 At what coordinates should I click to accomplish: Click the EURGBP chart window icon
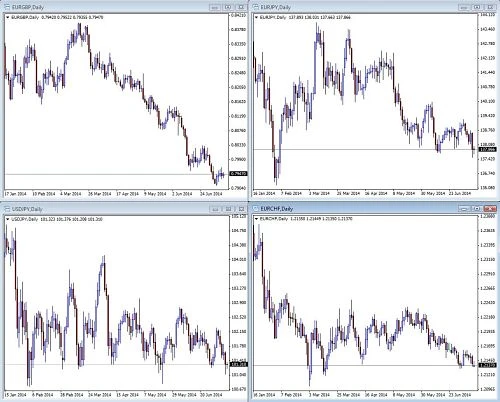point(6,7)
